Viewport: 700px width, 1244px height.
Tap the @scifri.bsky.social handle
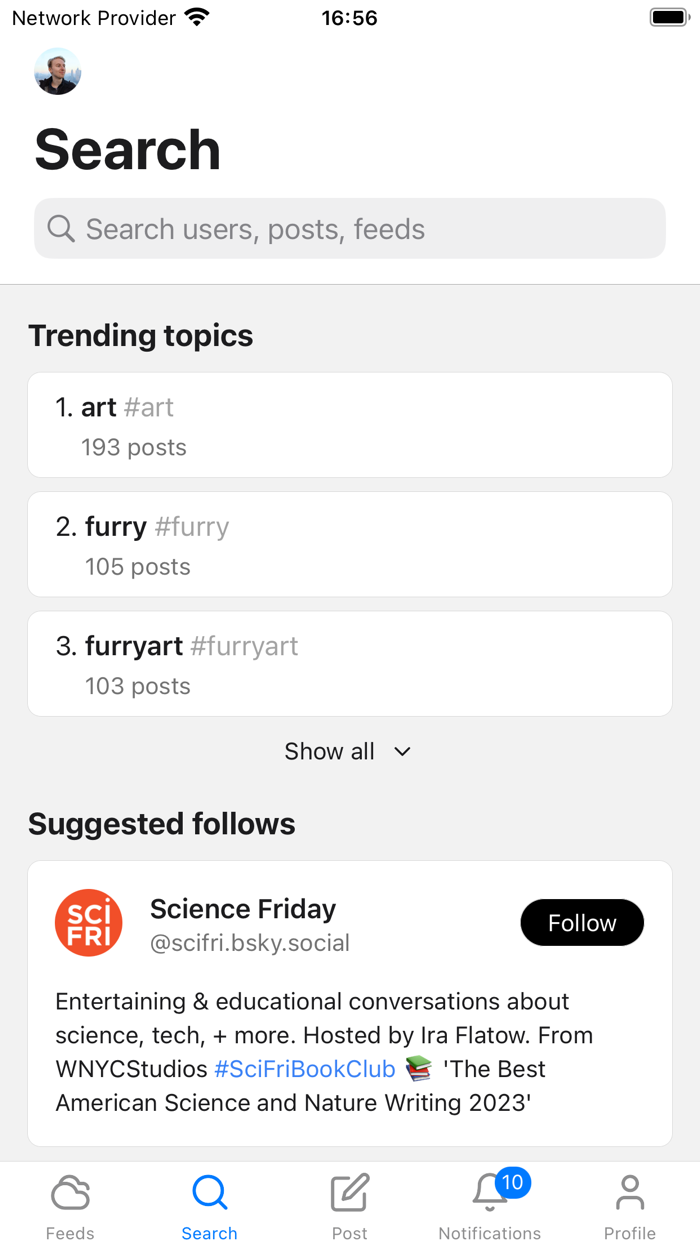(250, 943)
